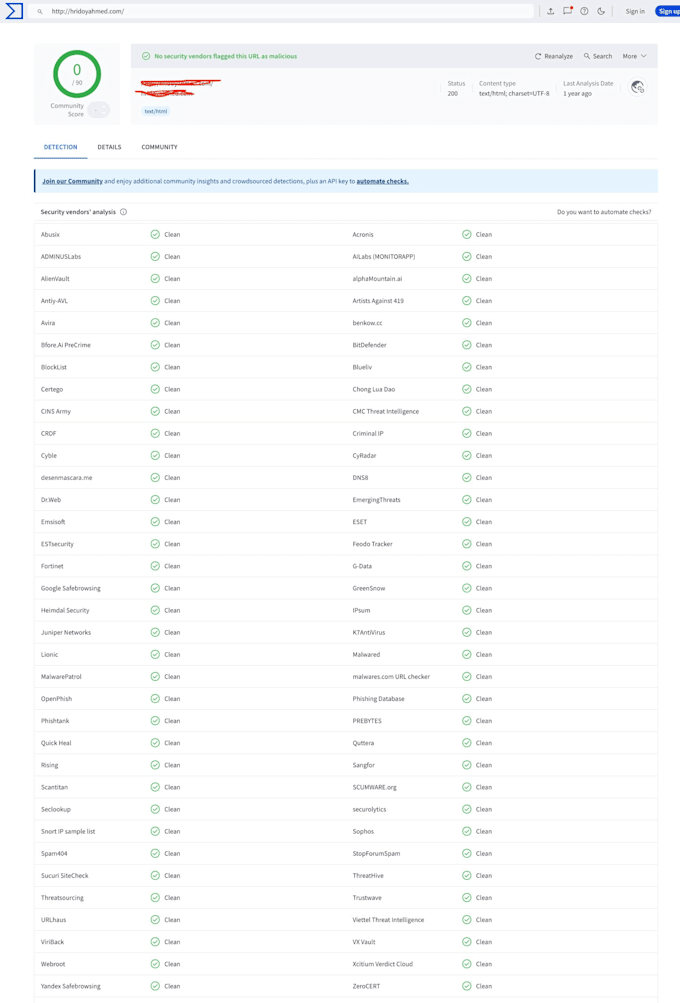Click the search magnifier in URL bar
Viewport: 680px width, 1003px height.
coord(40,12)
